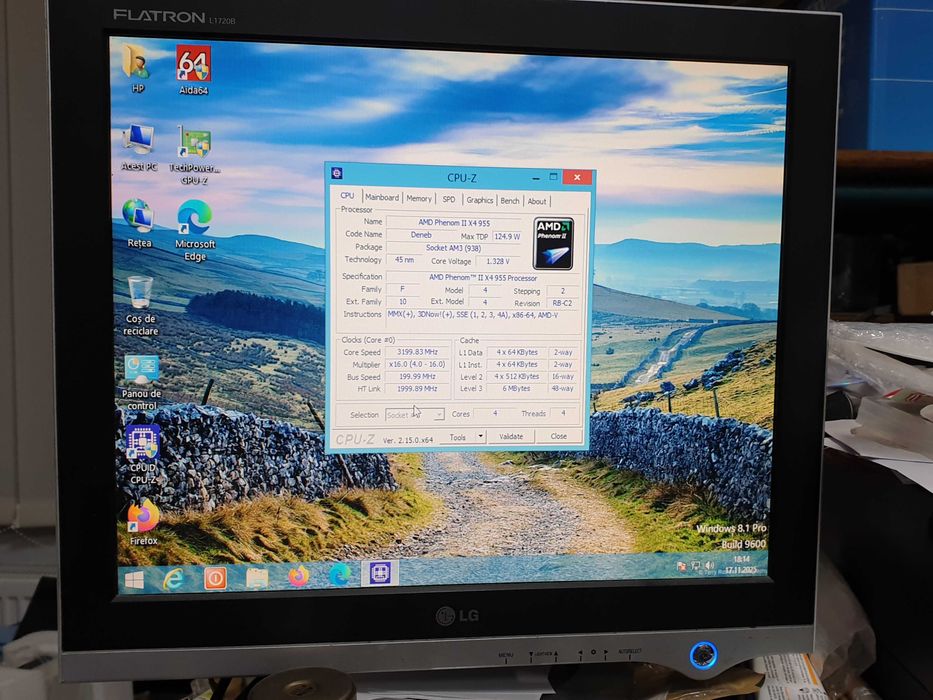This screenshot has width=933, height=700.
Task: Open Coș de reciclare recycle bin
Action: 140,306
